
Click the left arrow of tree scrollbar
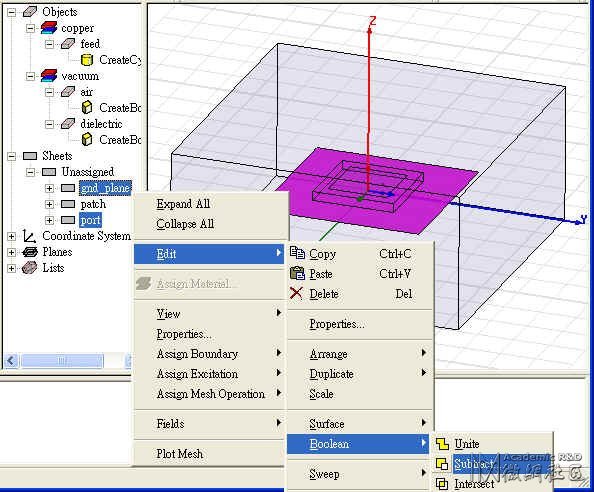tap(11, 360)
